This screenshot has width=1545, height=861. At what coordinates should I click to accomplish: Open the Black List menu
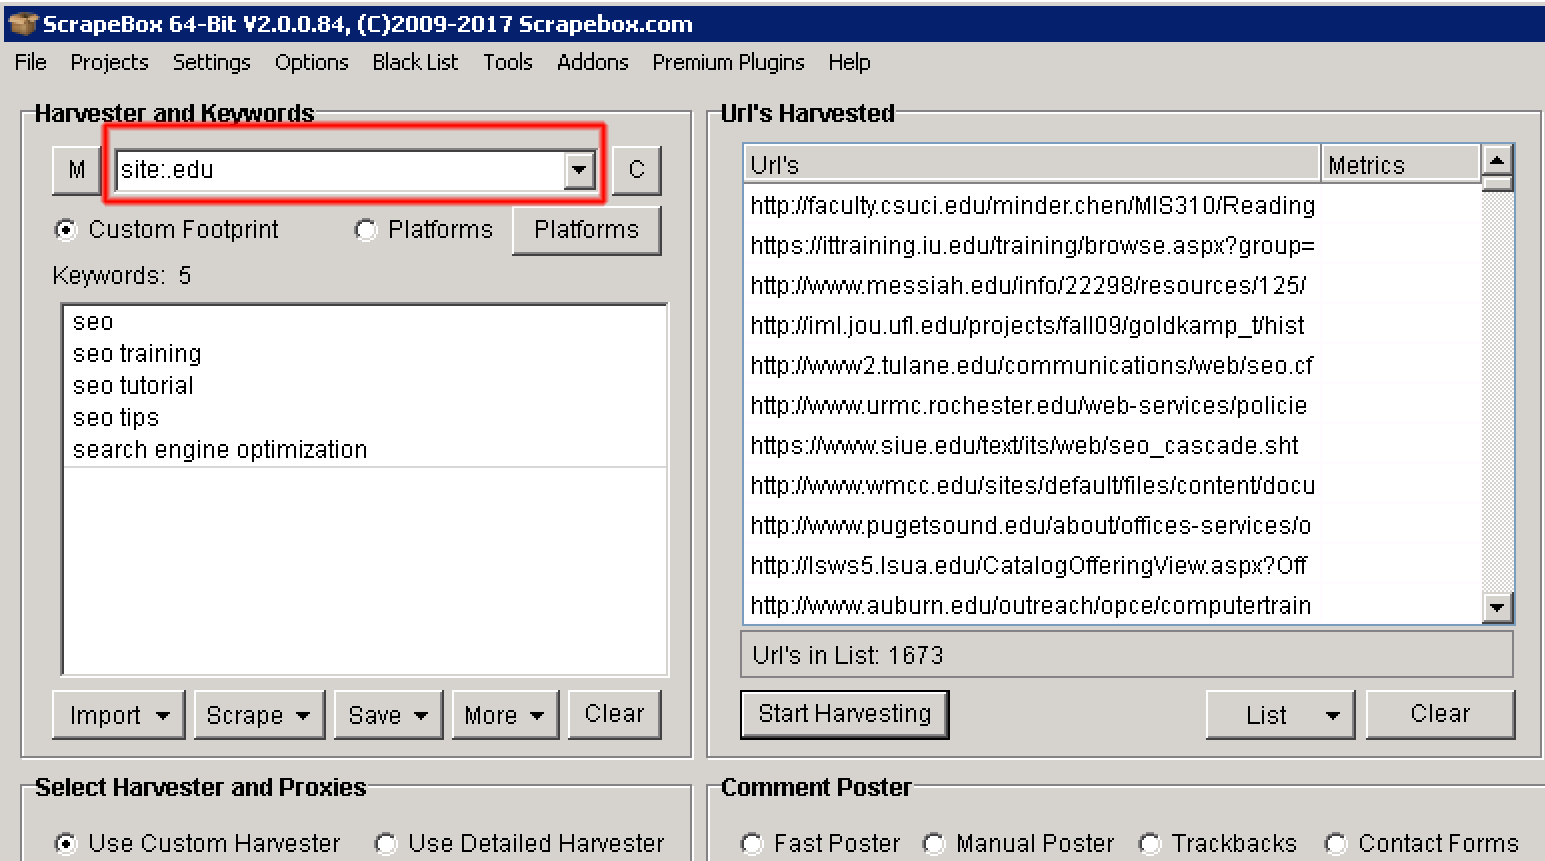tap(415, 62)
